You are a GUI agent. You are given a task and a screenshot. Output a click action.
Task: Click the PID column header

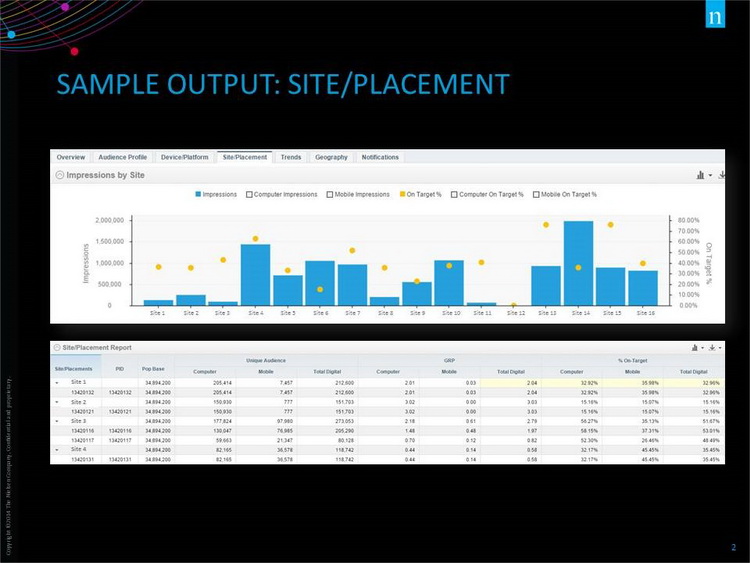[119, 369]
